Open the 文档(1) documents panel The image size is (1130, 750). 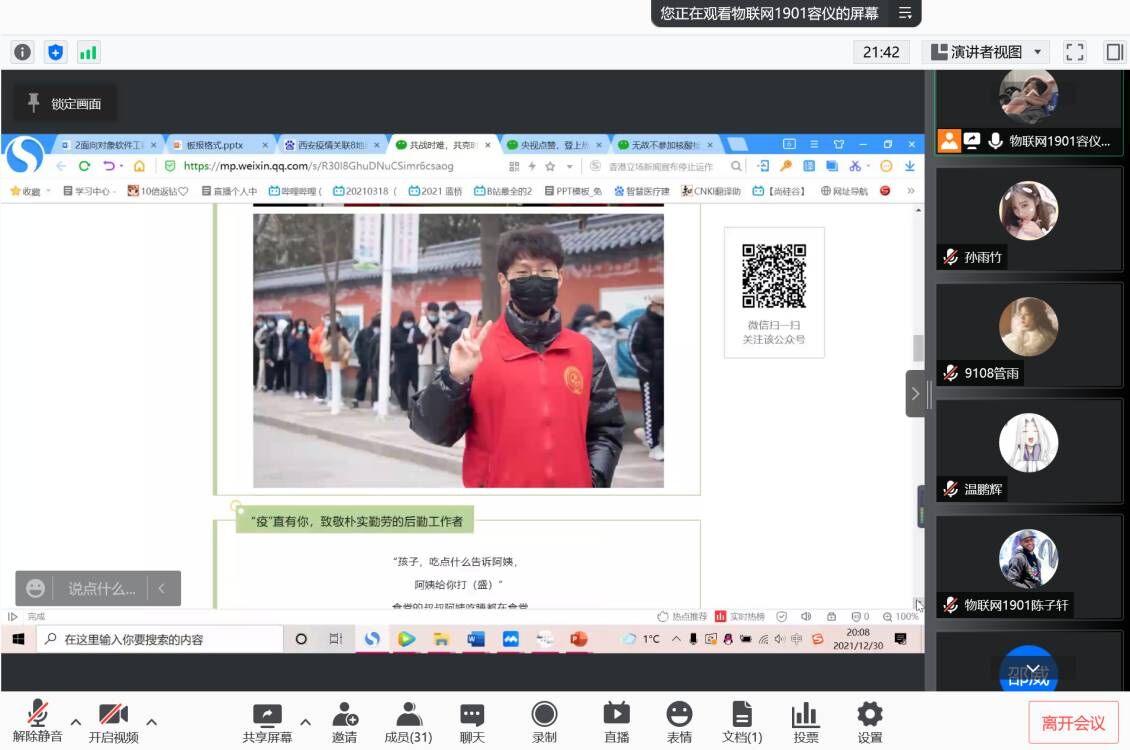coord(742,721)
